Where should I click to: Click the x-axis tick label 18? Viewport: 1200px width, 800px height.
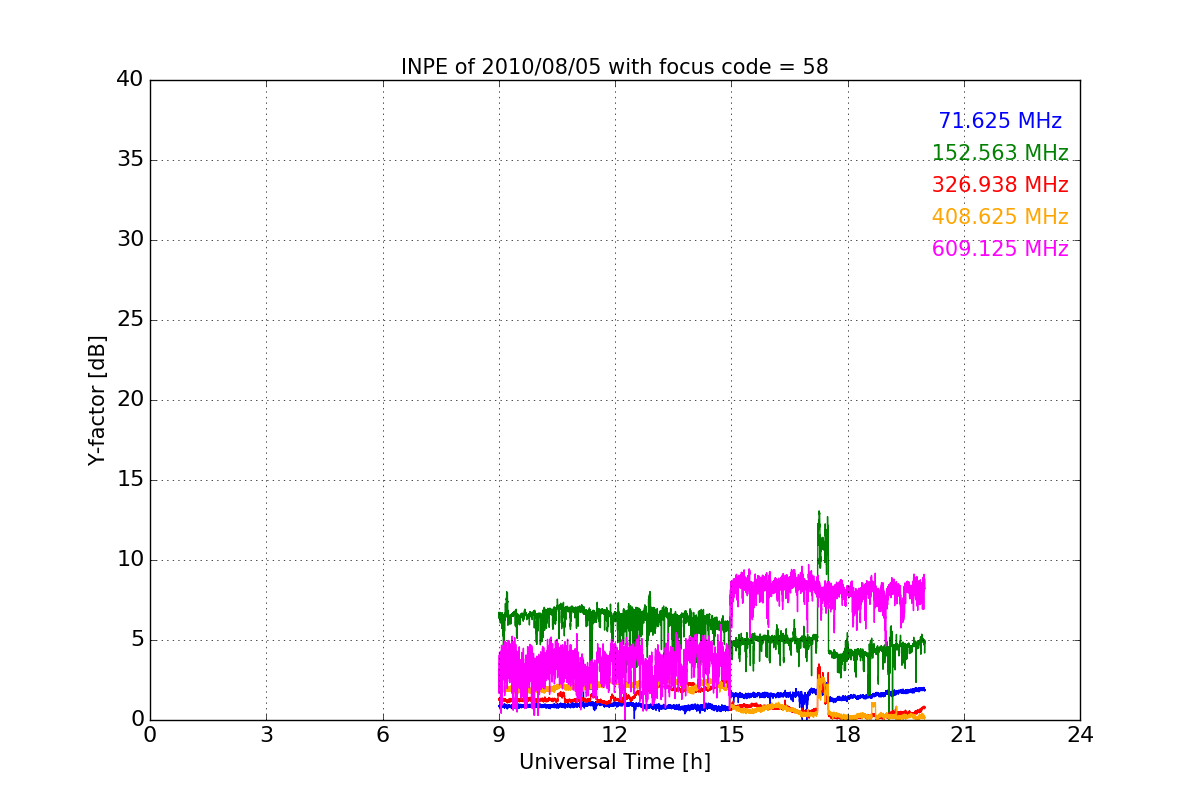coord(848,735)
